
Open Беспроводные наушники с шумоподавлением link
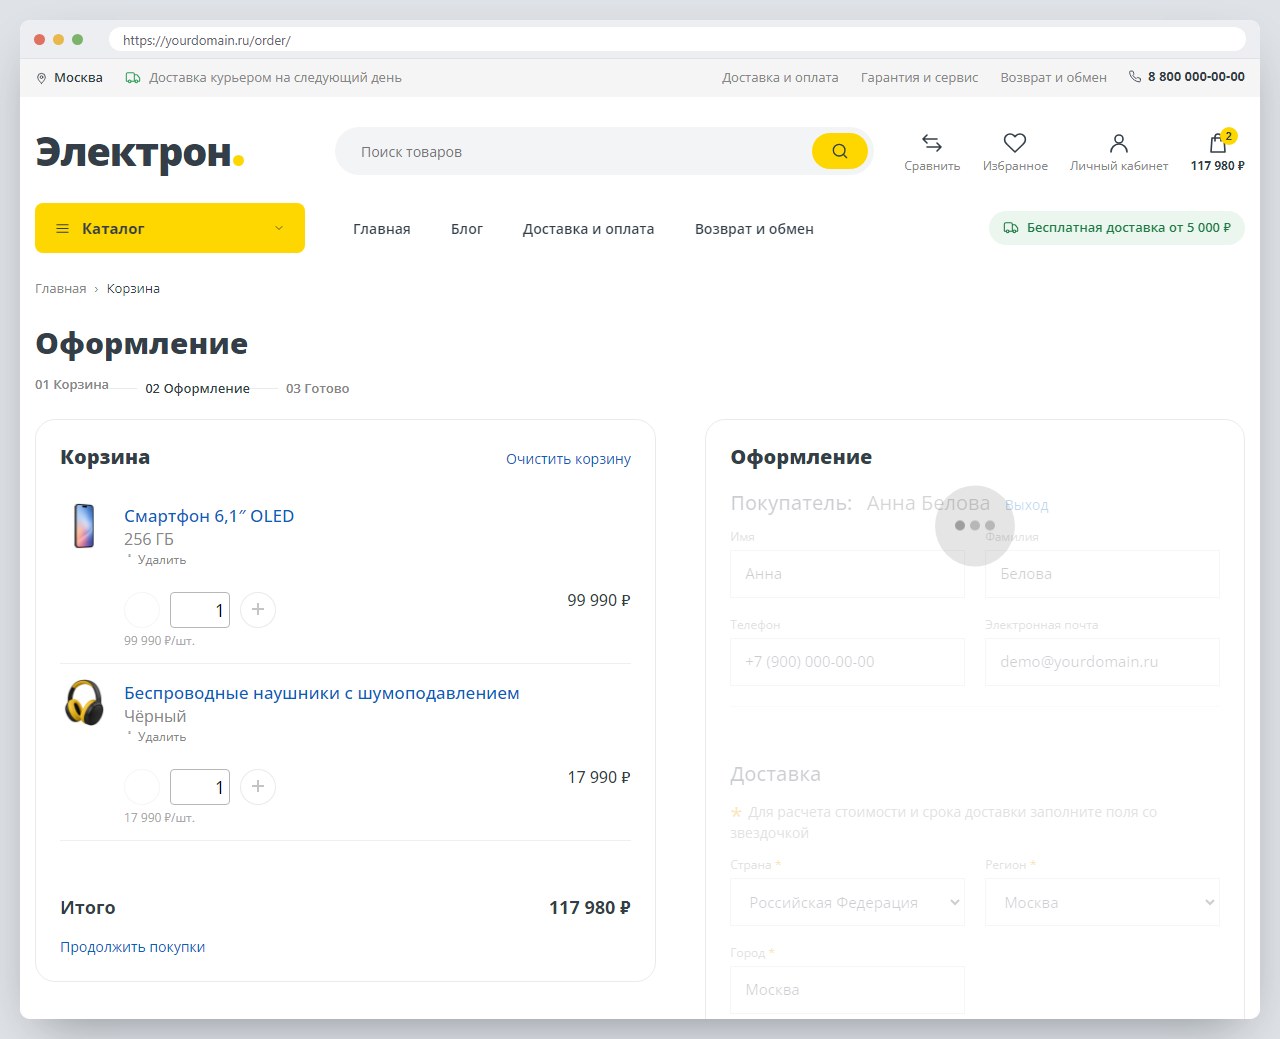point(322,693)
